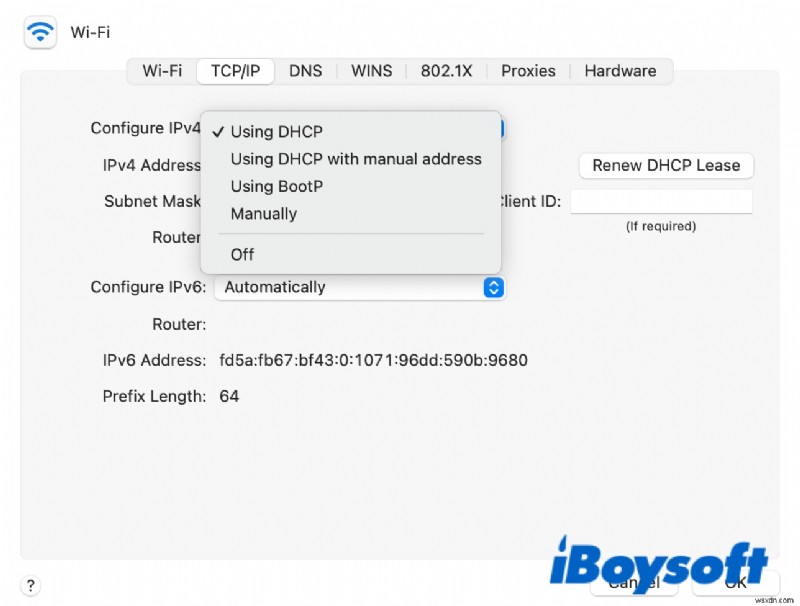Confirm with the OK button
Viewport: 800px width, 606px height.
click(x=736, y=583)
